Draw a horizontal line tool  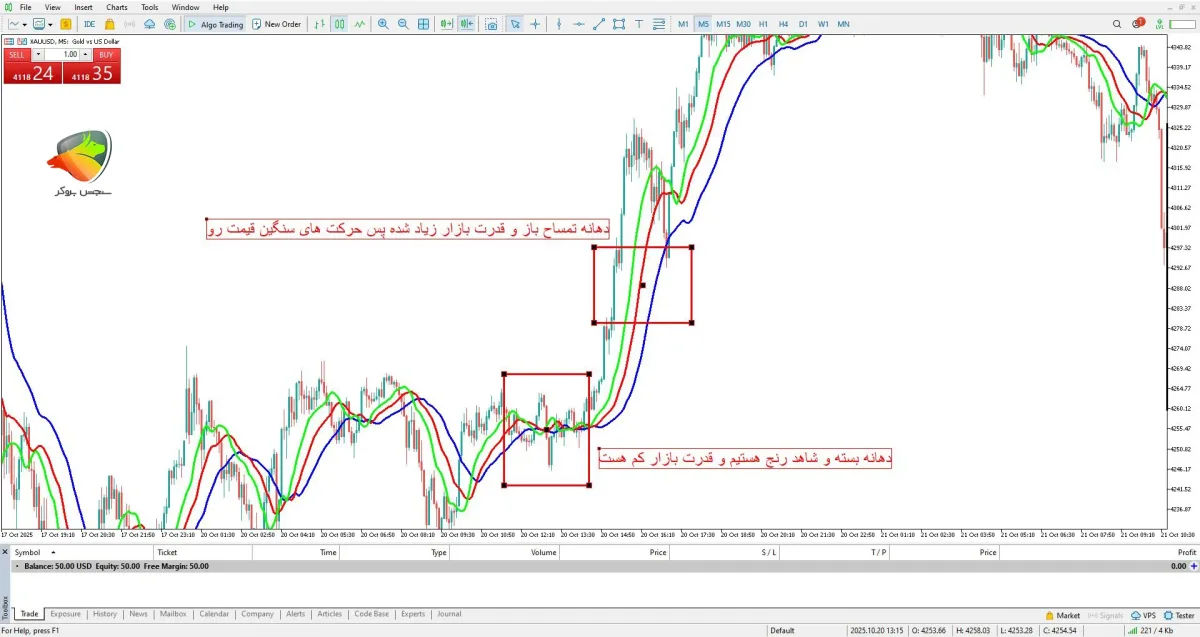(579, 24)
